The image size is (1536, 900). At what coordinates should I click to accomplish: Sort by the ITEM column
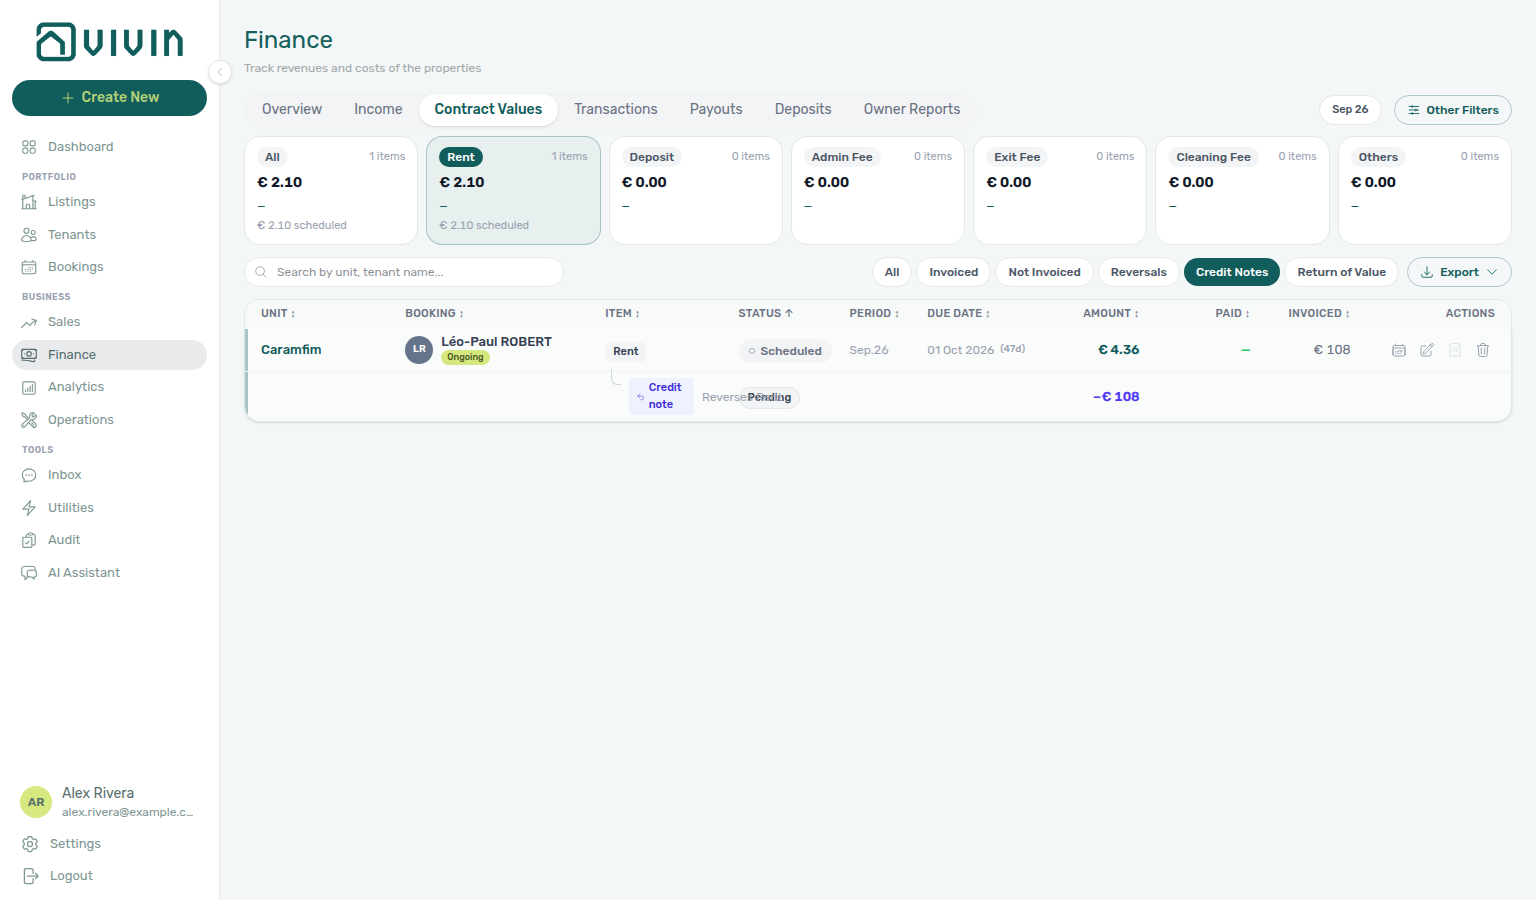pos(622,314)
